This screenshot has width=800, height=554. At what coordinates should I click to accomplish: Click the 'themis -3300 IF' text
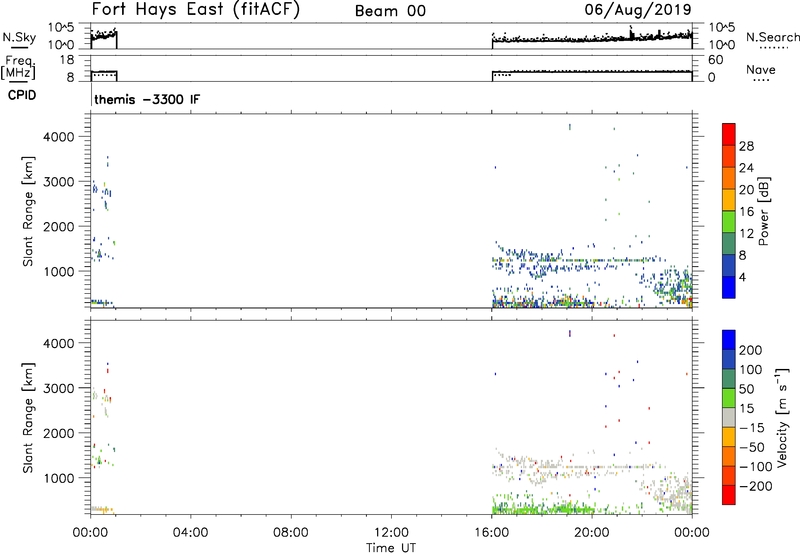tap(147, 99)
